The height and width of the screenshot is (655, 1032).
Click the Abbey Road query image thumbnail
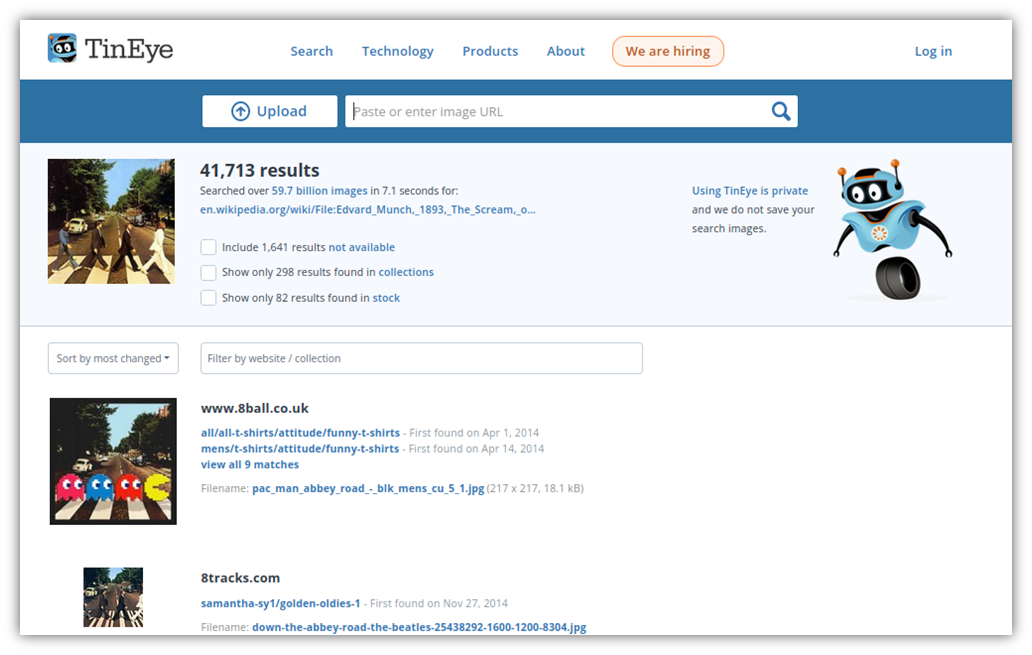point(111,221)
